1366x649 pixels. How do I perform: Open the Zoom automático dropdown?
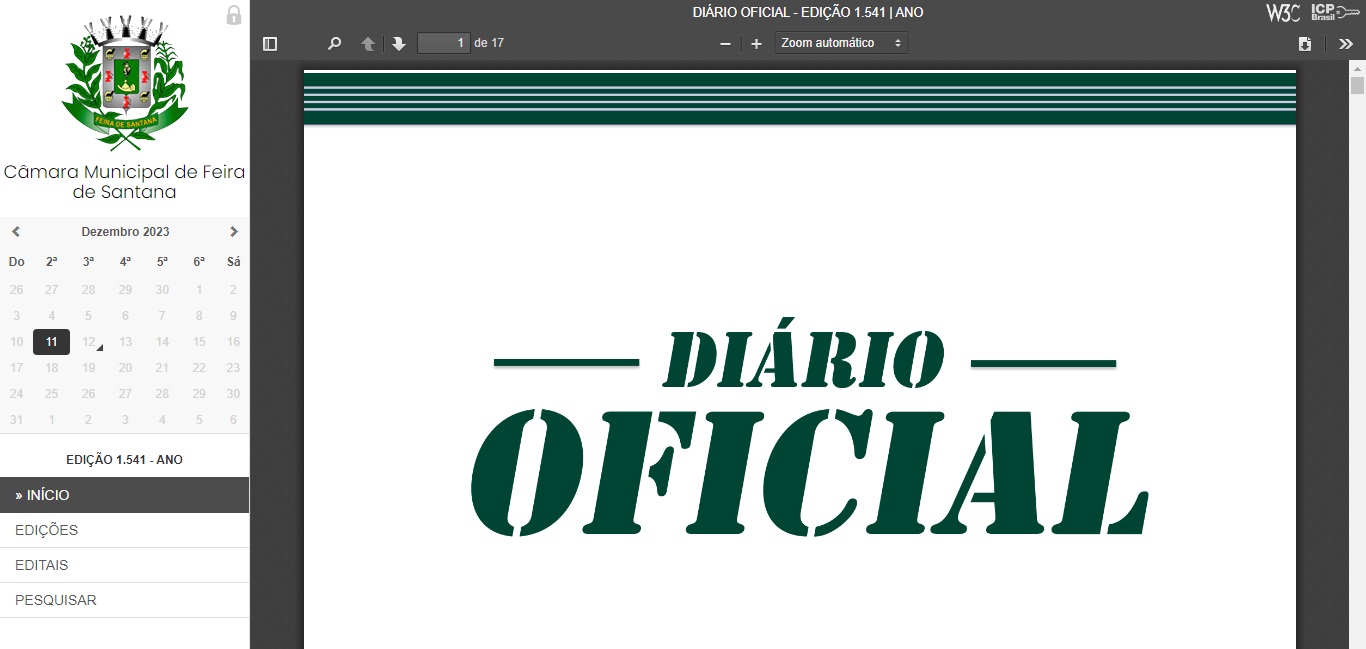(x=841, y=43)
